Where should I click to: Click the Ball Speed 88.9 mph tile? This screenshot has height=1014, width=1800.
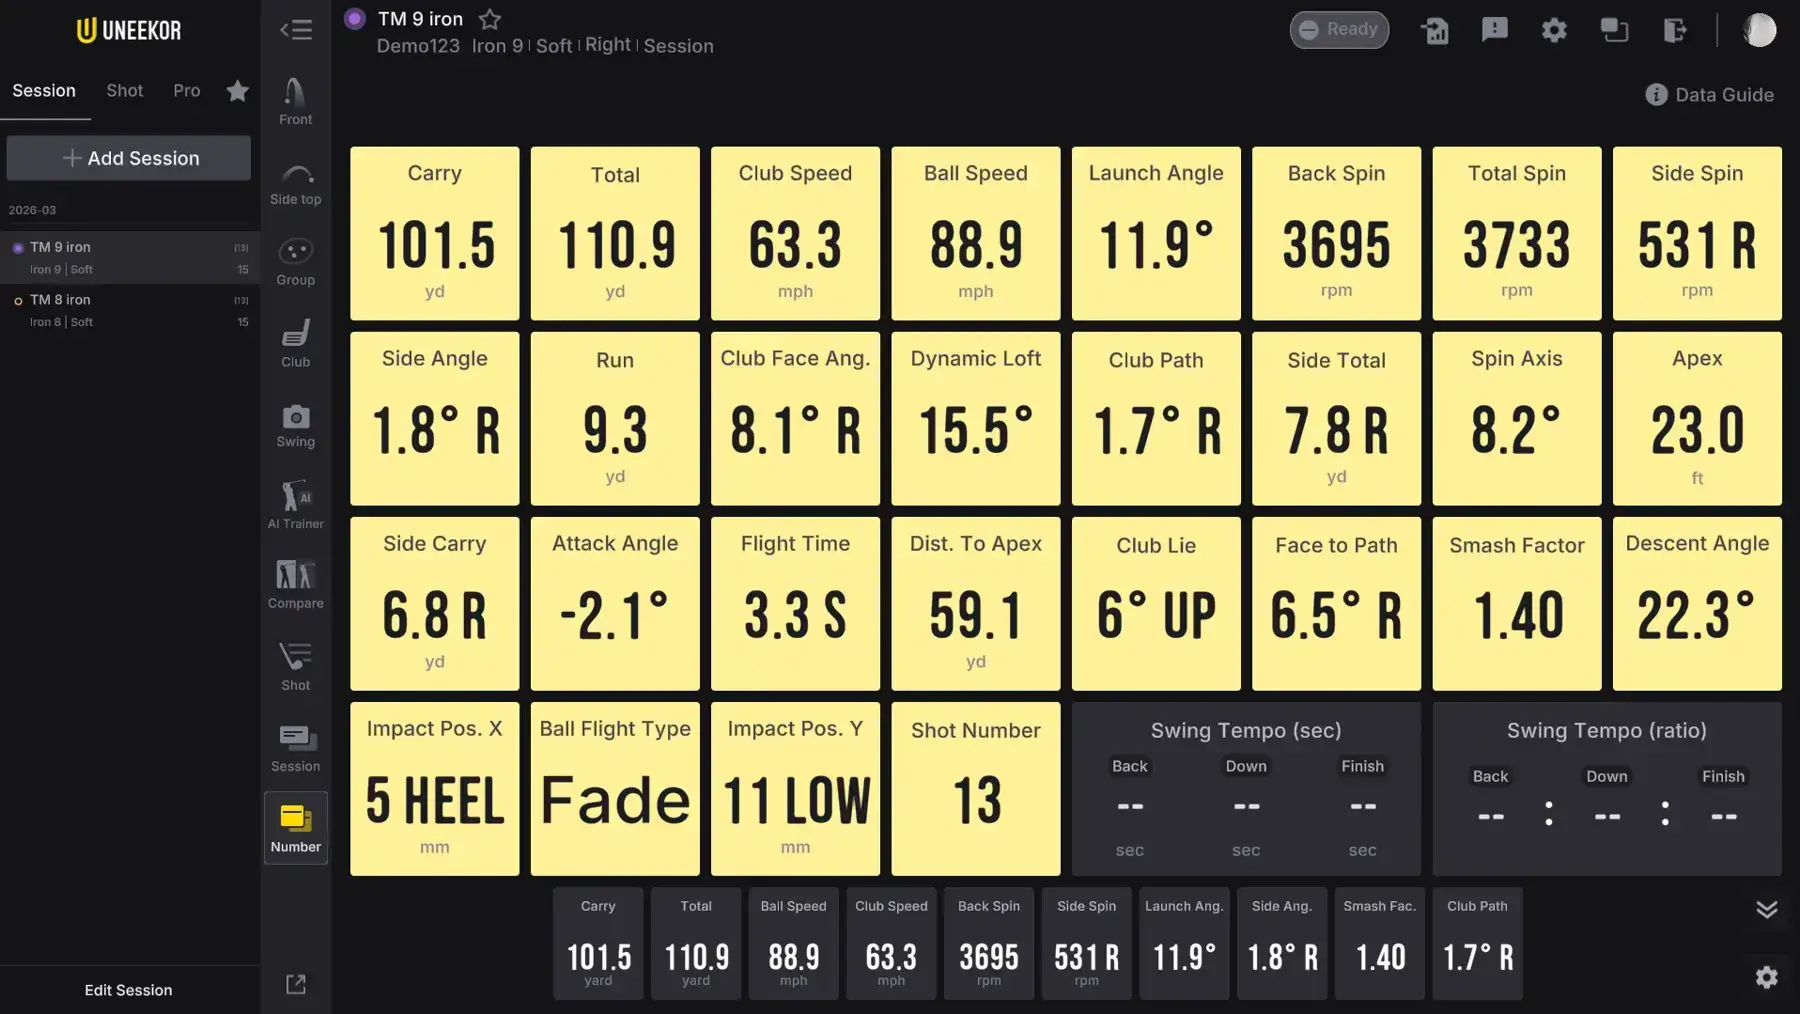(976, 233)
